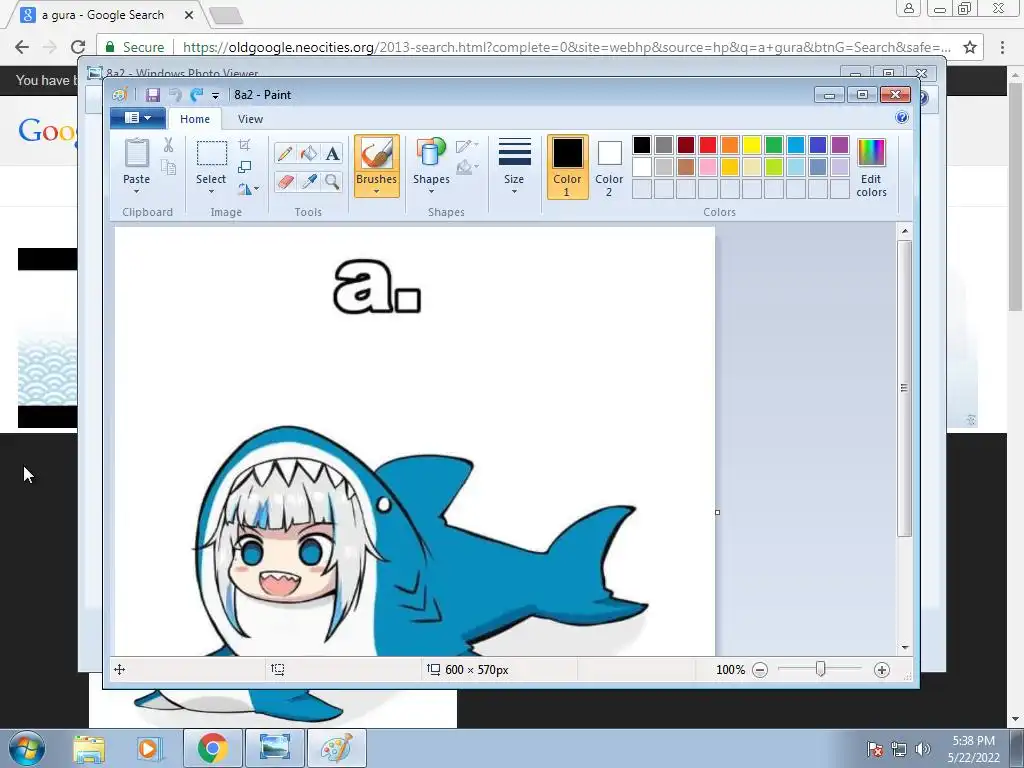Choose the purple color swatch
The width and height of the screenshot is (1024, 768).
pos(840,145)
